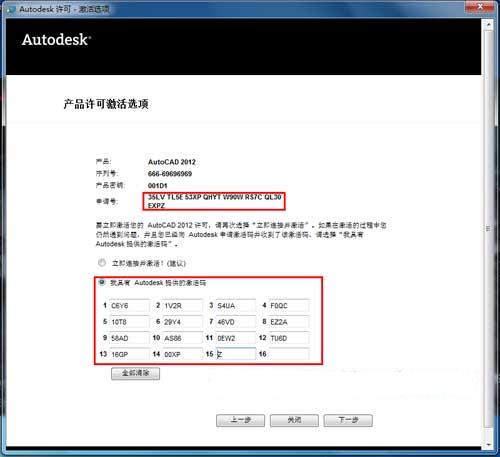Click the scrollbar down arrow
This screenshot has height=457, width=500.
pos(489,445)
